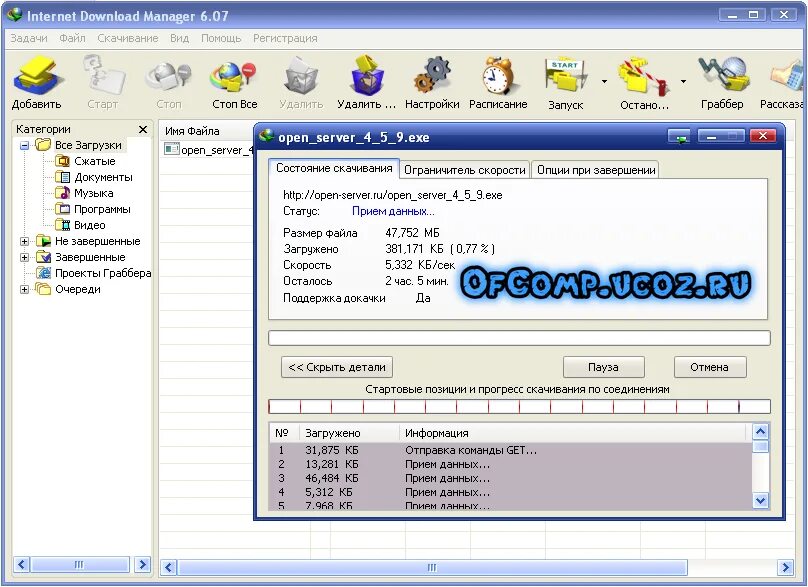Close the Категории panel with X
Viewport: 808px width, 587px height.
click(x=143, y=129)
